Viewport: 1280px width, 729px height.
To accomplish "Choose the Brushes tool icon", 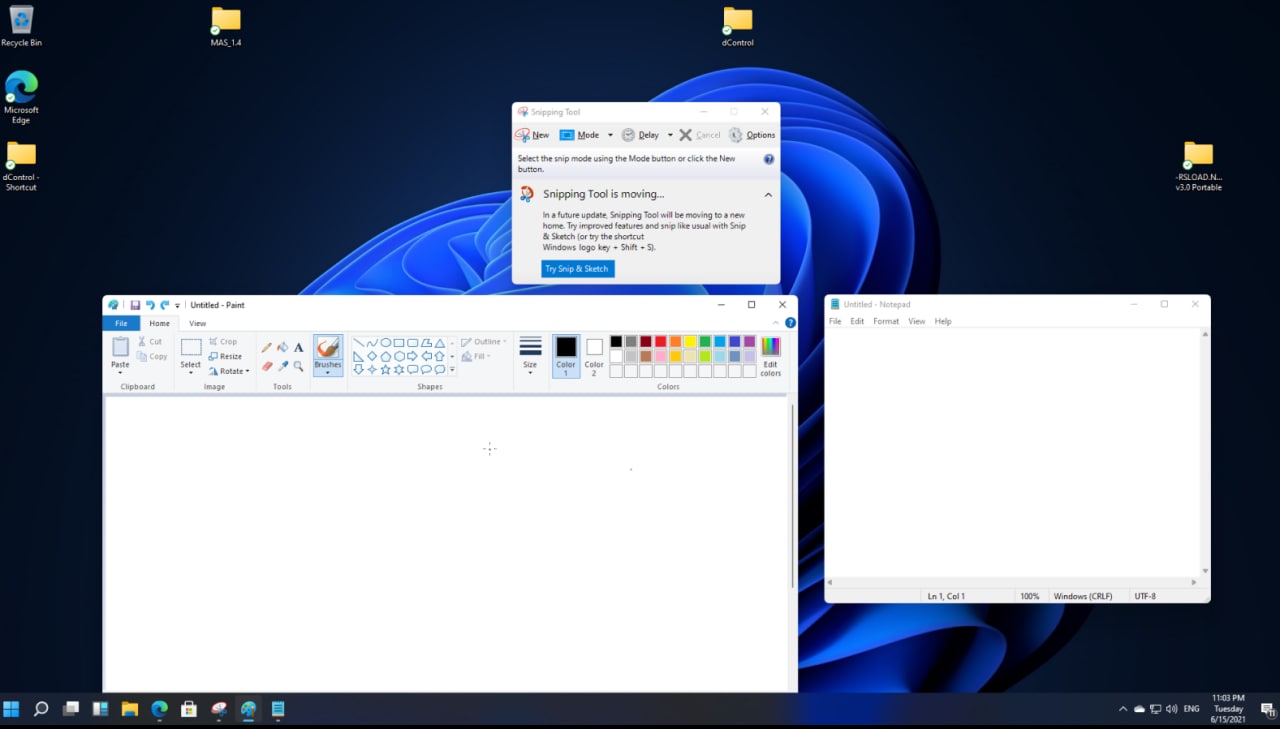I will (327, 347).
